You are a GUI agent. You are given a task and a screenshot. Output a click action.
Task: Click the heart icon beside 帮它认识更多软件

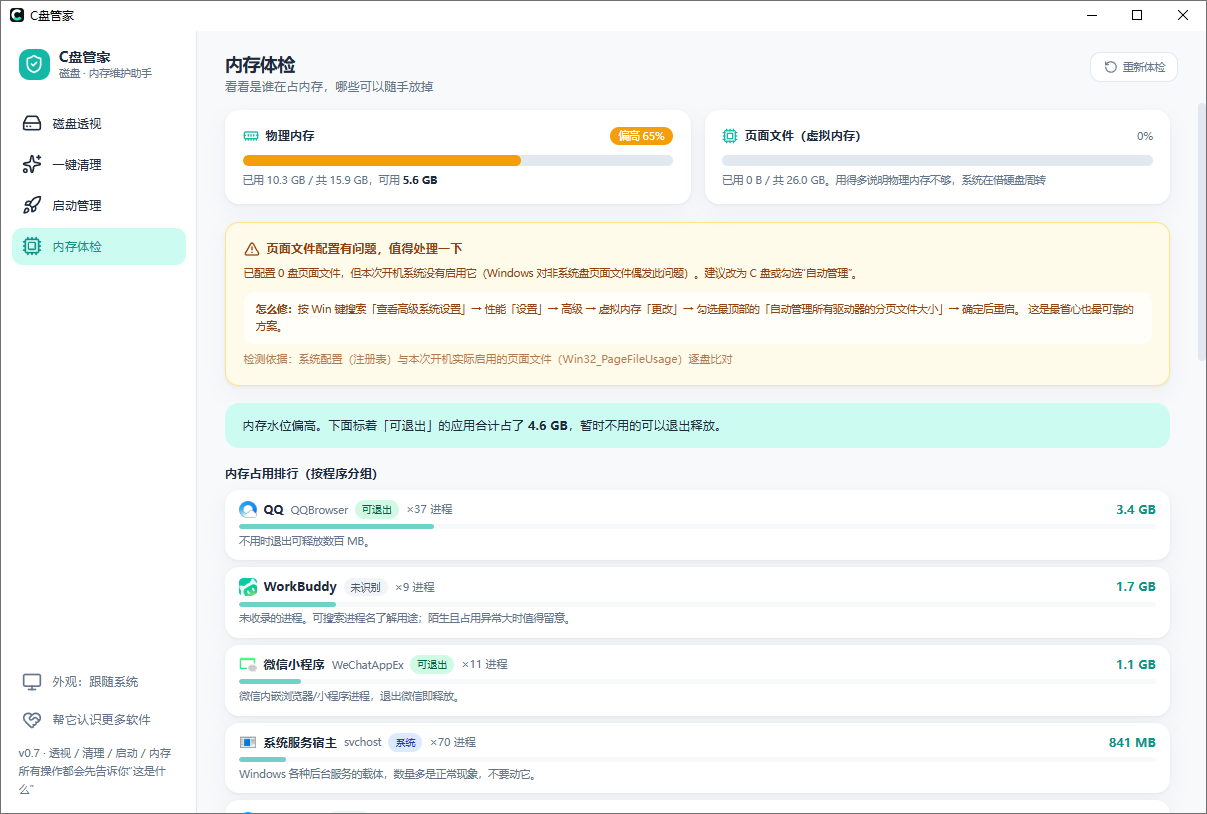32,719
